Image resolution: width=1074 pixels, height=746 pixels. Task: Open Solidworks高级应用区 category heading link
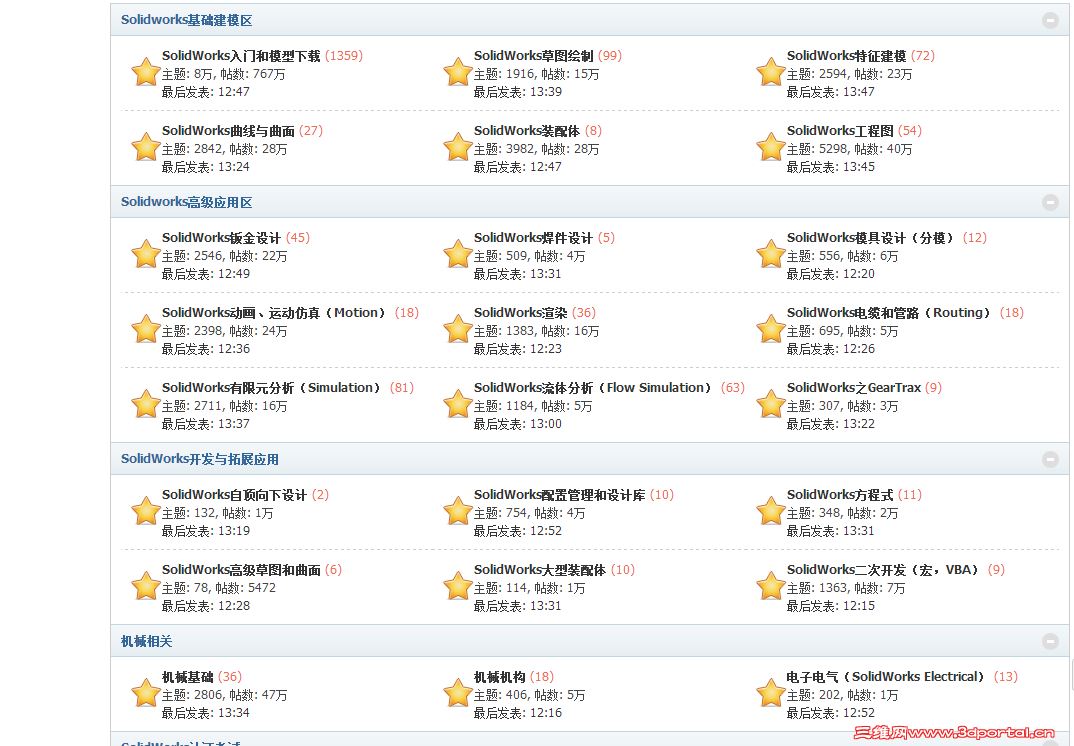186,202
